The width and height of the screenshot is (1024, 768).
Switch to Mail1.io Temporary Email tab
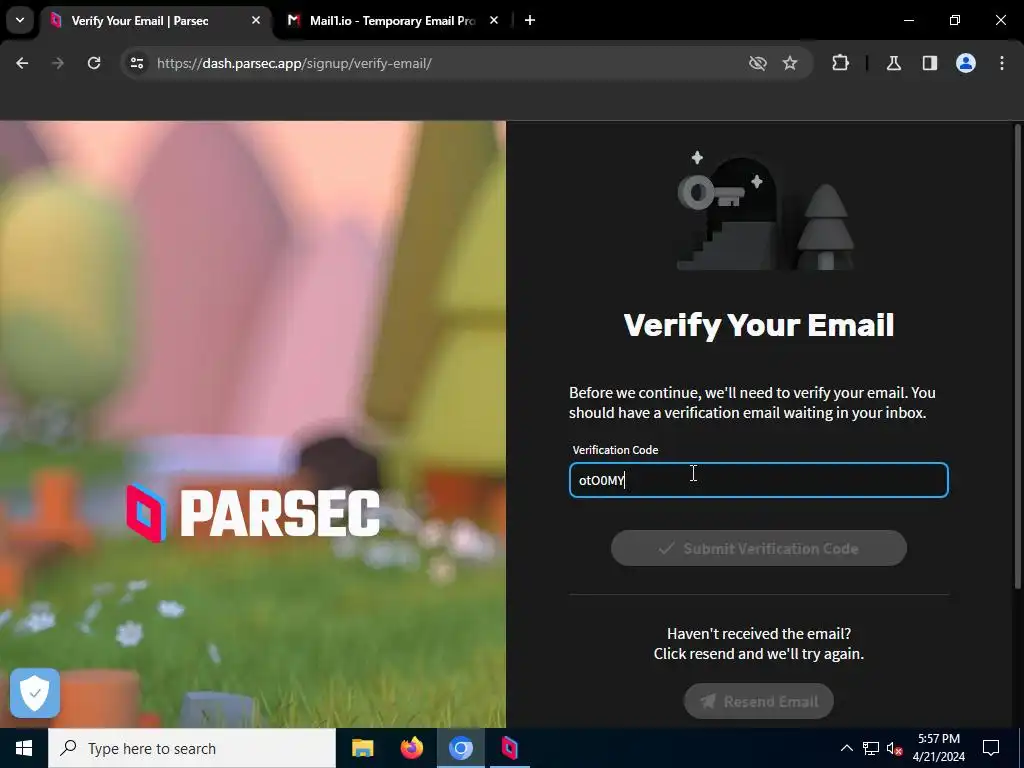394,21
